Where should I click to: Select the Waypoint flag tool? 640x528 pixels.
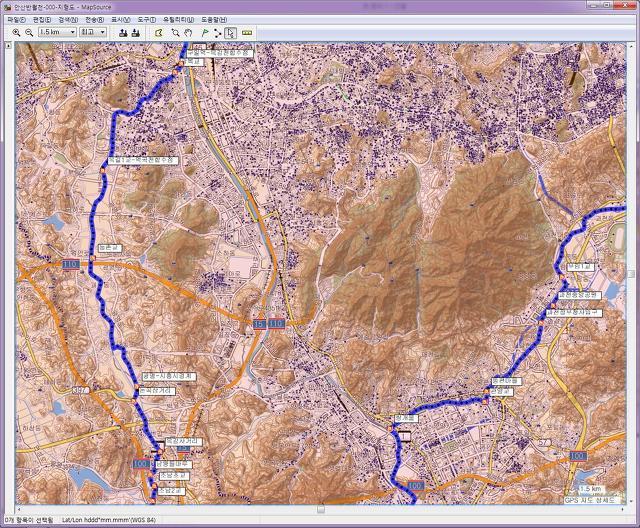pyautogui.click(x=205, y=33)
